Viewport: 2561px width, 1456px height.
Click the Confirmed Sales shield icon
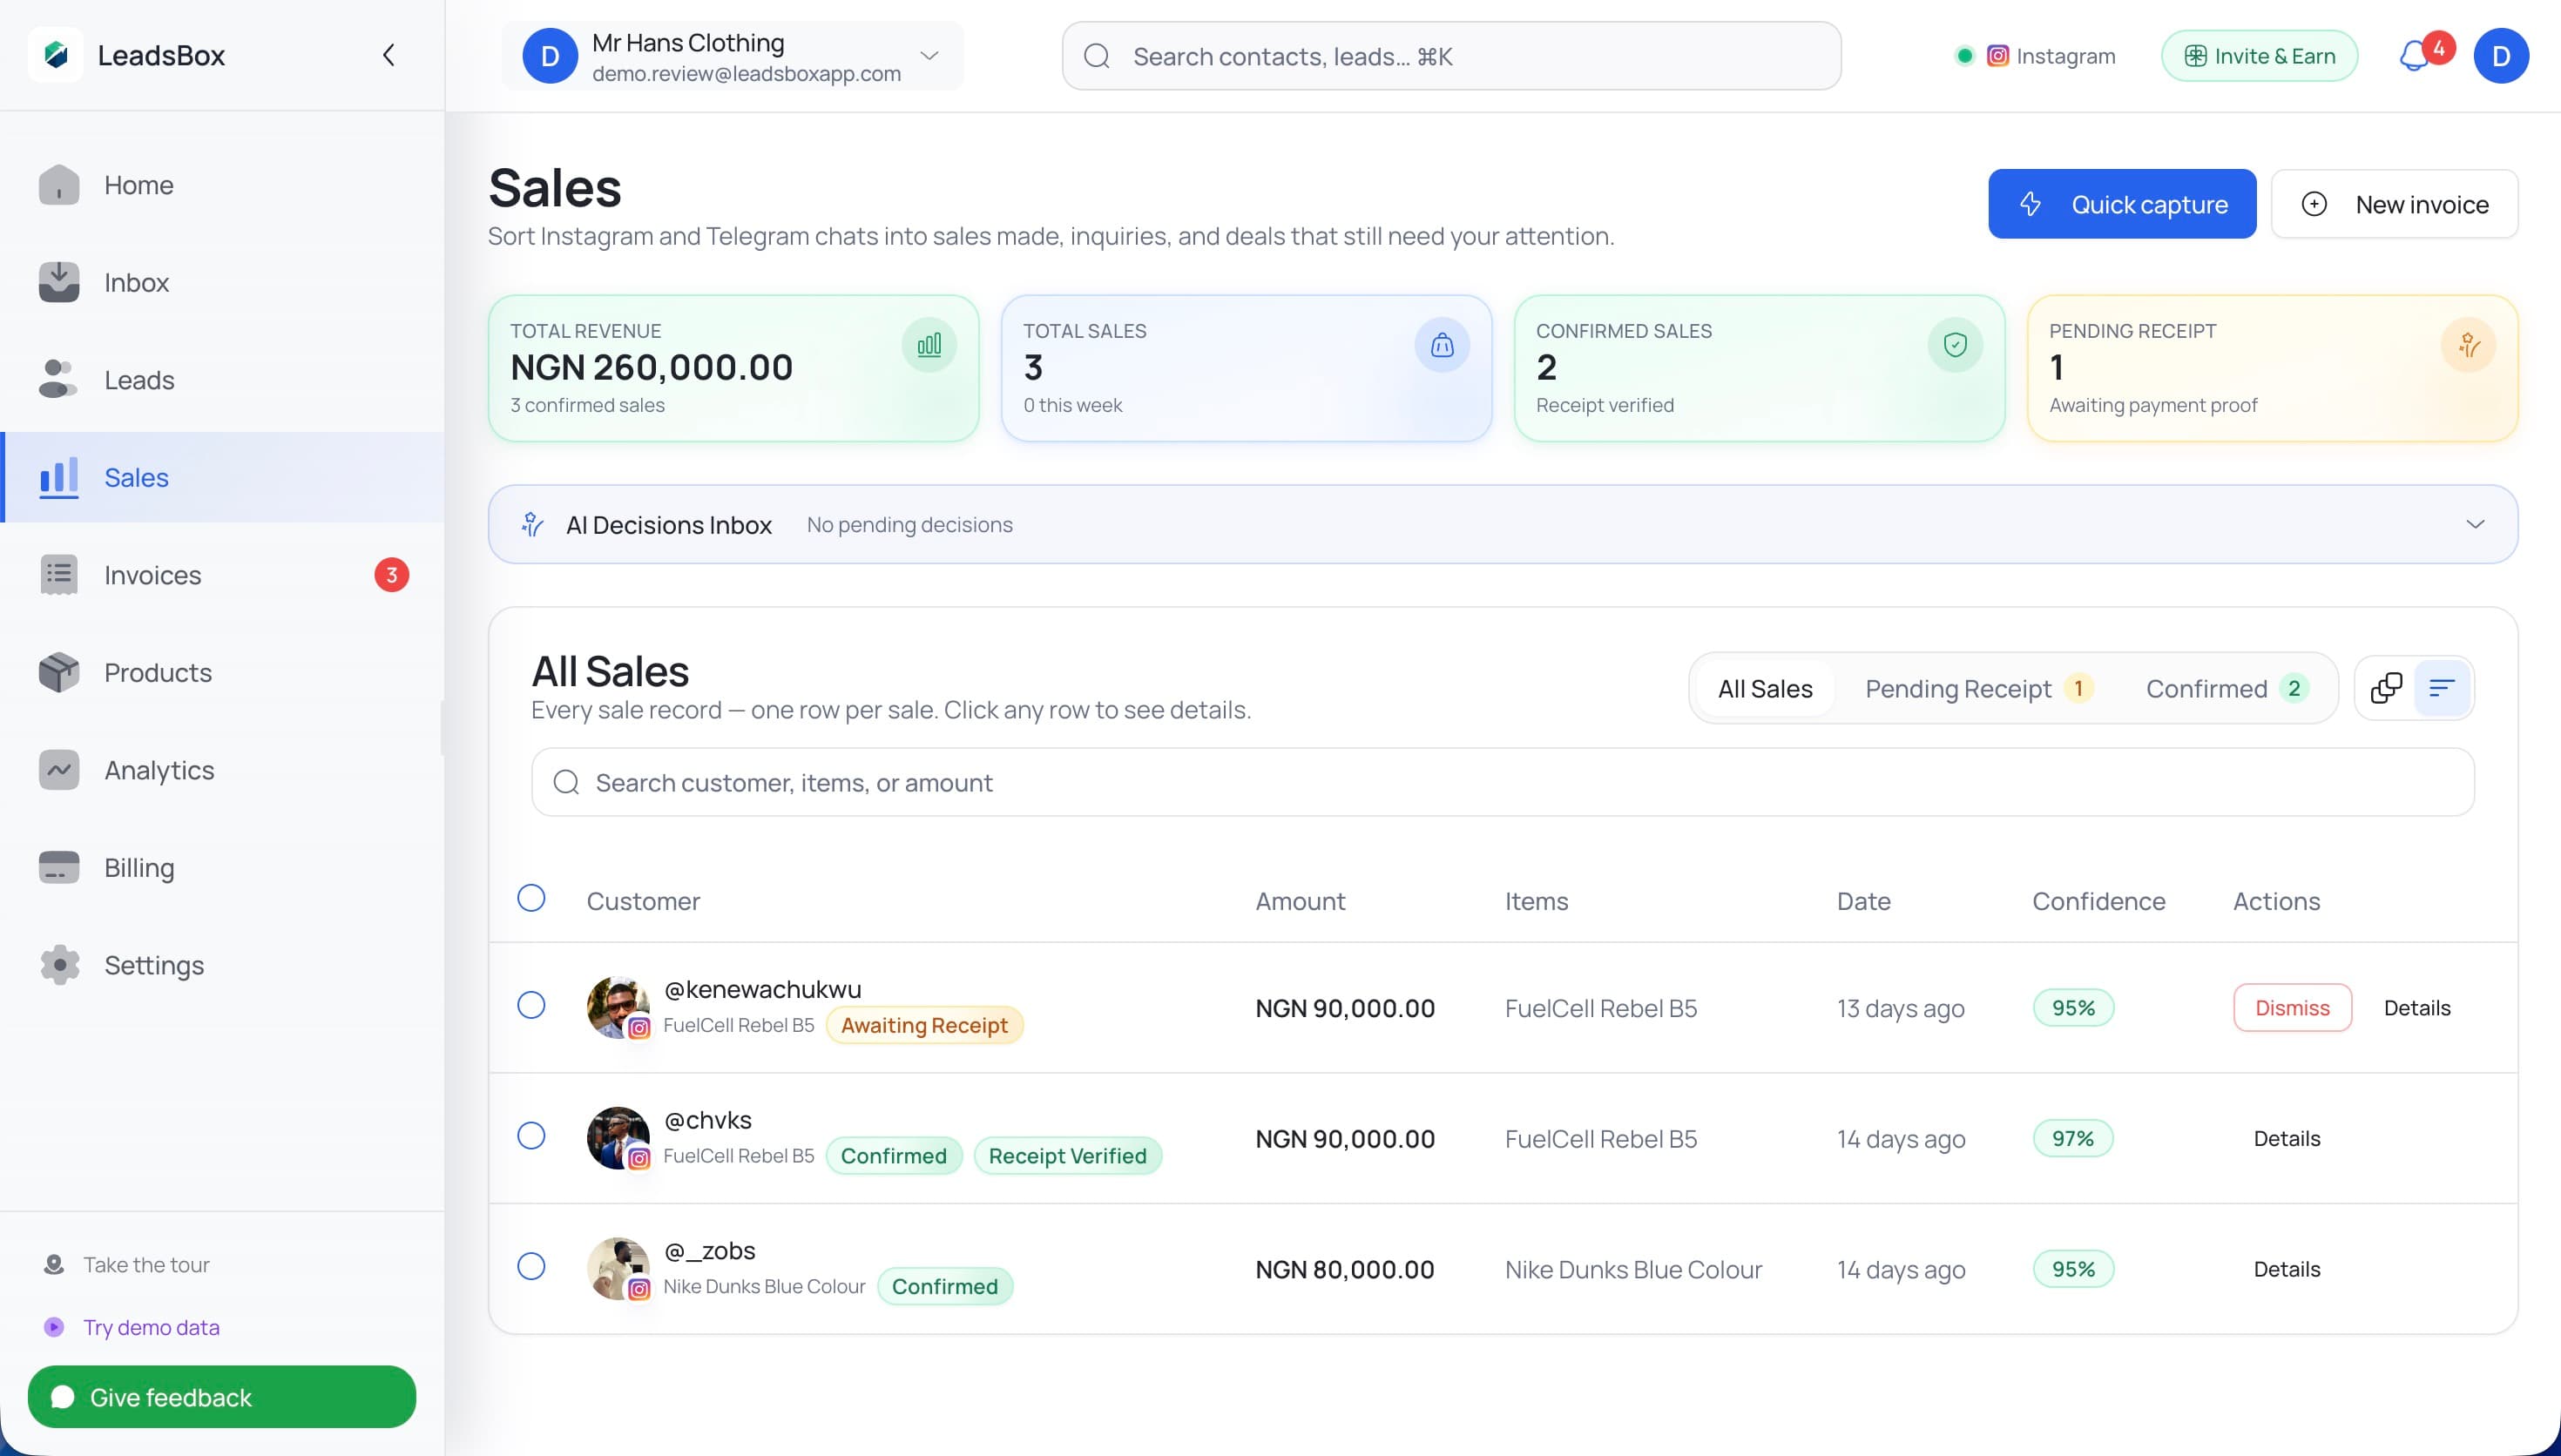click(1955, 345)
